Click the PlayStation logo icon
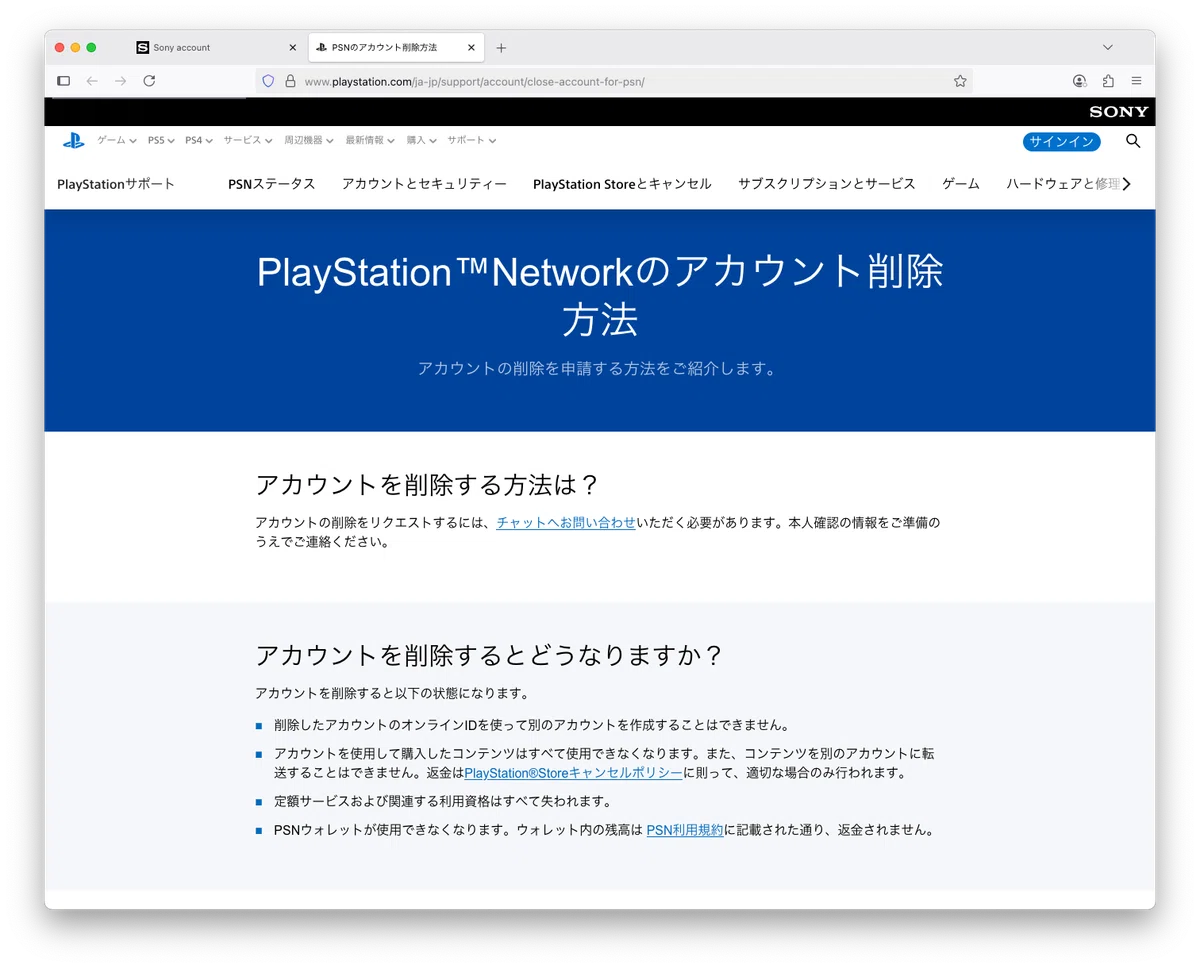The image size is (1200, 968). (74, 141)
